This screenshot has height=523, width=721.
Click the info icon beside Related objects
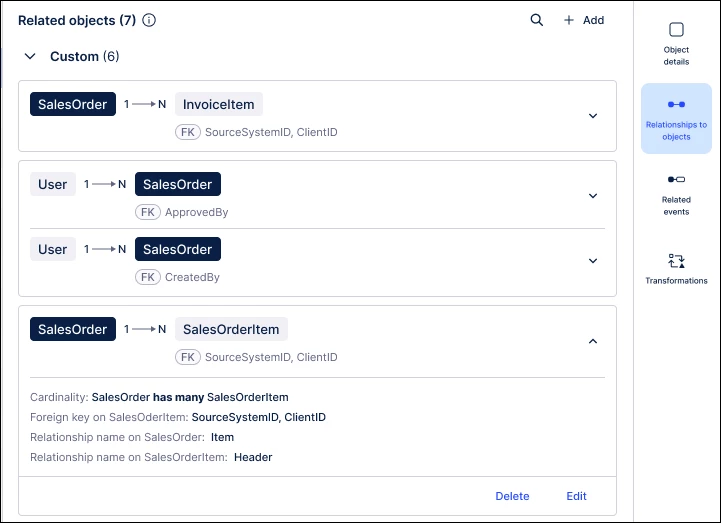click(x=149, y=20)
